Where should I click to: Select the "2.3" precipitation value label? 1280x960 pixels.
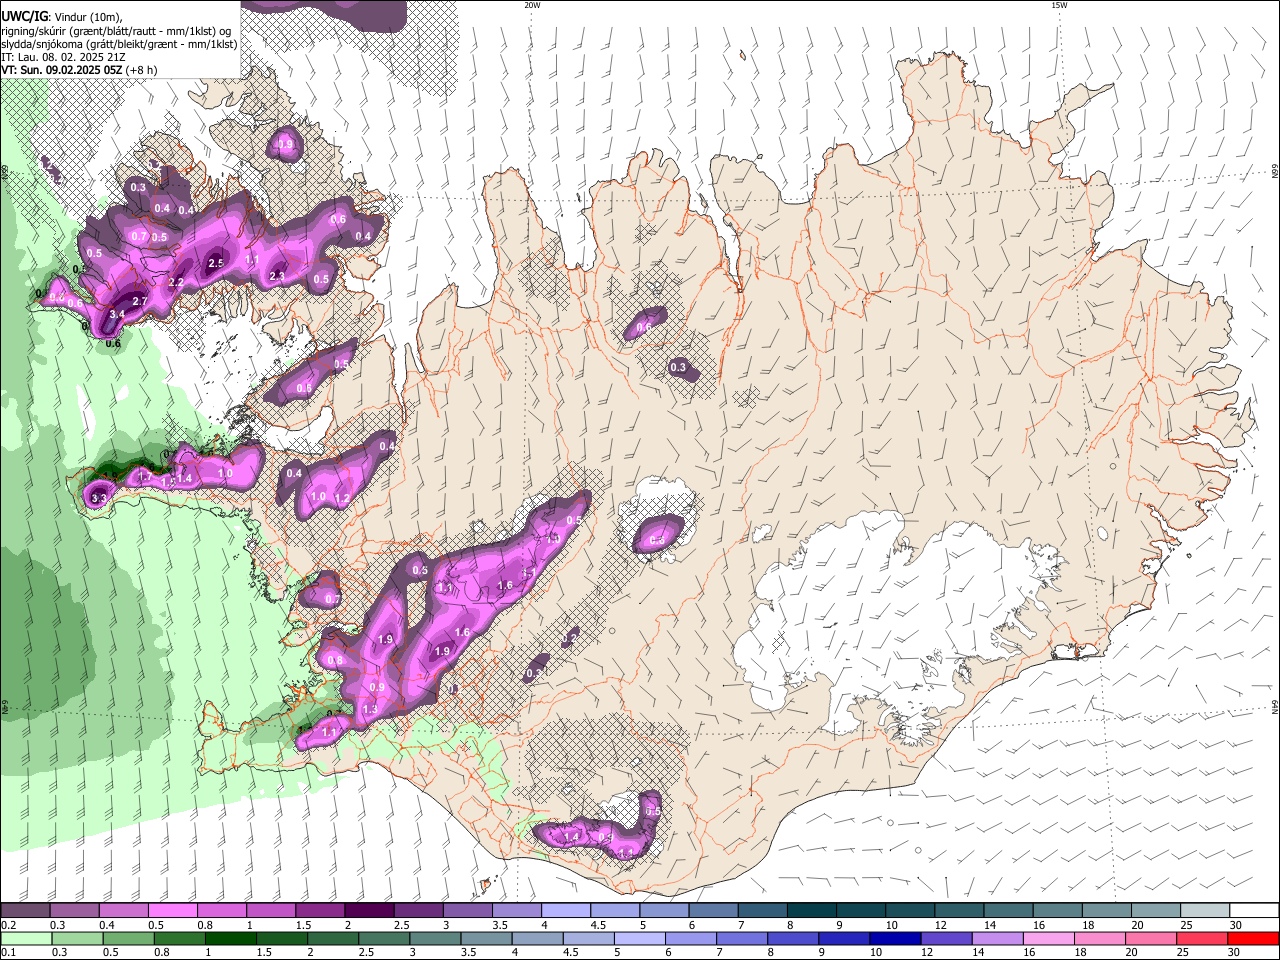[277, 276]
